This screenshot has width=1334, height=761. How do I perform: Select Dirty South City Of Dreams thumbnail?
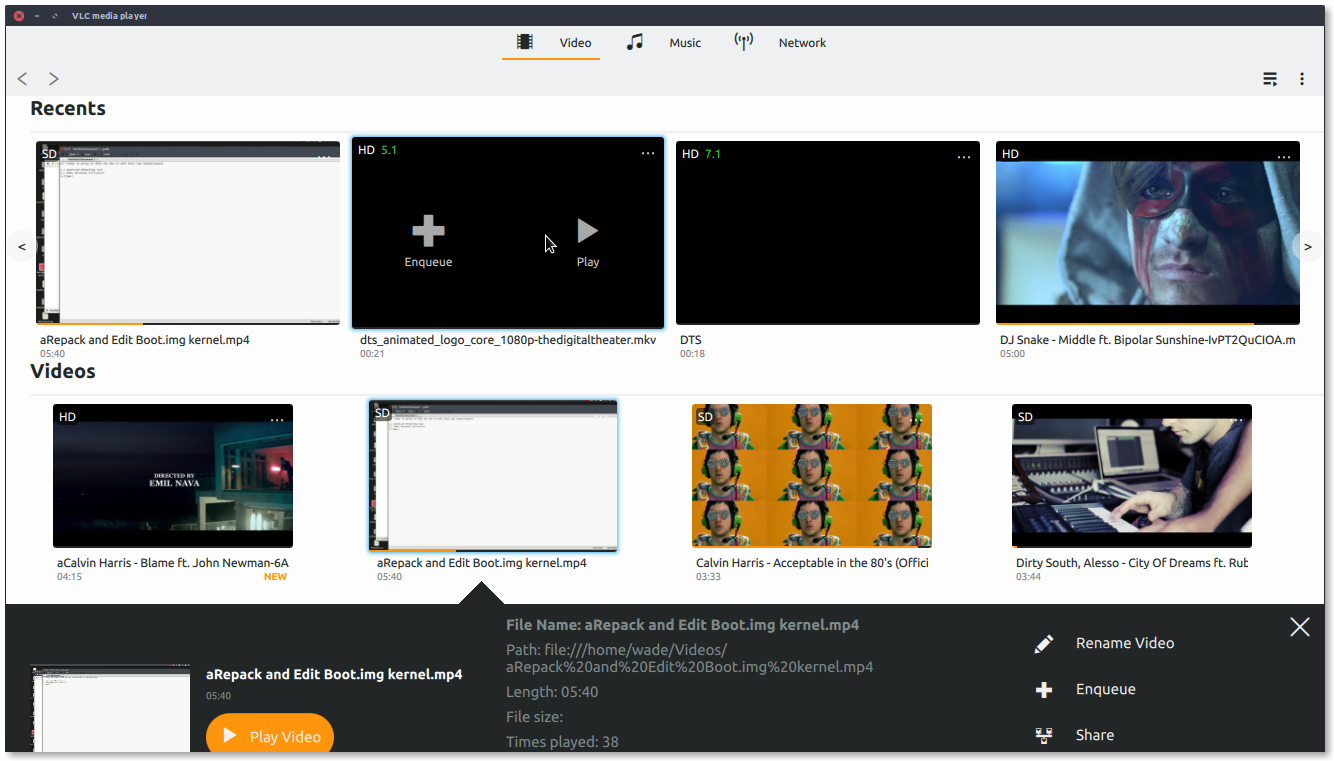click(1132, 476)
